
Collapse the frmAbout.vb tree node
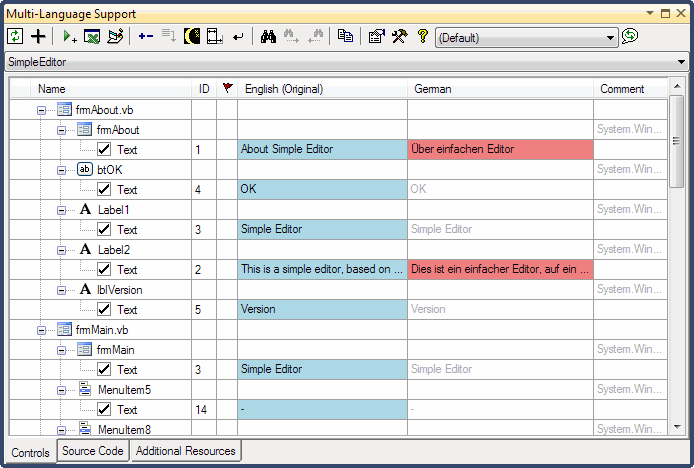click(42, 109)
